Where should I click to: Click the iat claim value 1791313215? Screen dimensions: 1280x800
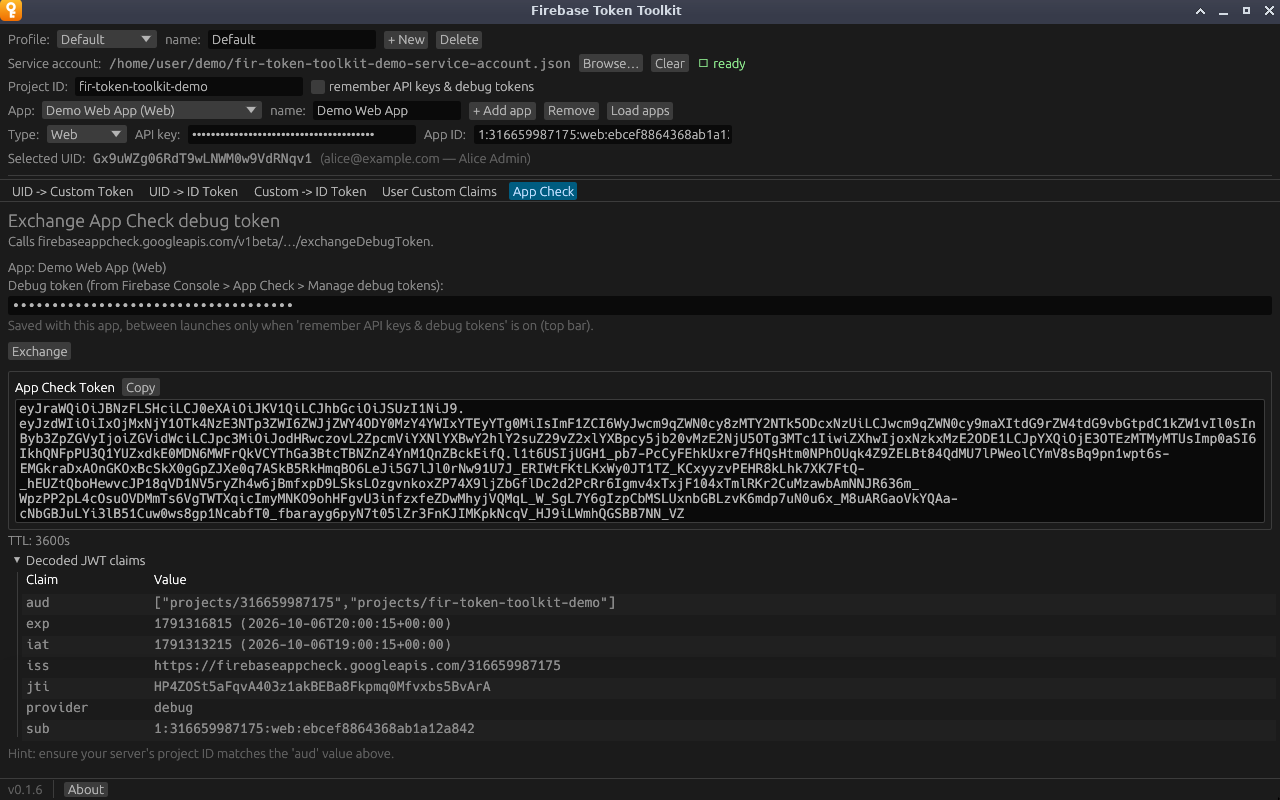tap(302, 645)
